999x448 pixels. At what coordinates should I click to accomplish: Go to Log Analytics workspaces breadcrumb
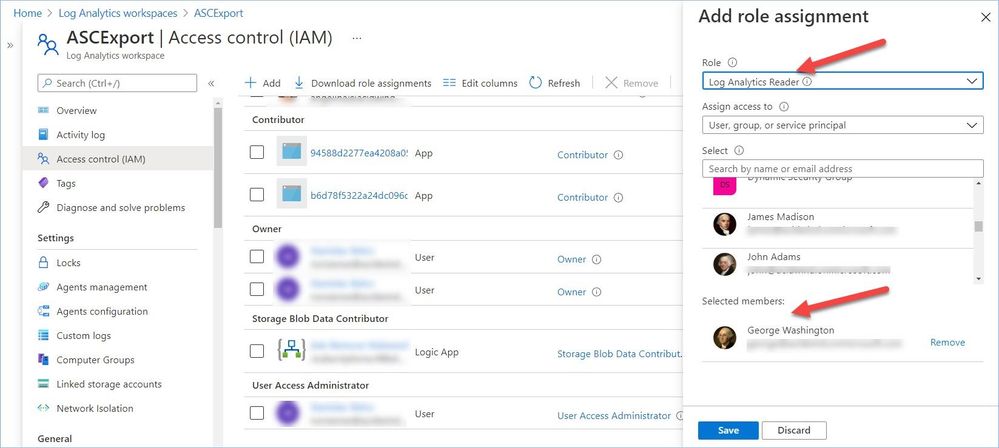pos(120,13)
